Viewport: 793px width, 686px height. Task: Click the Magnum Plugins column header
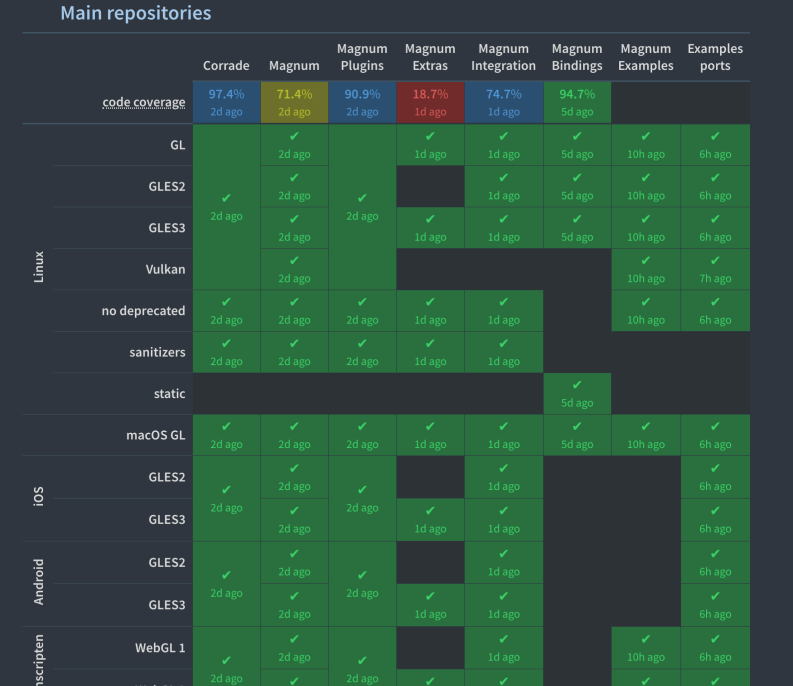click(x=362, y=57)
